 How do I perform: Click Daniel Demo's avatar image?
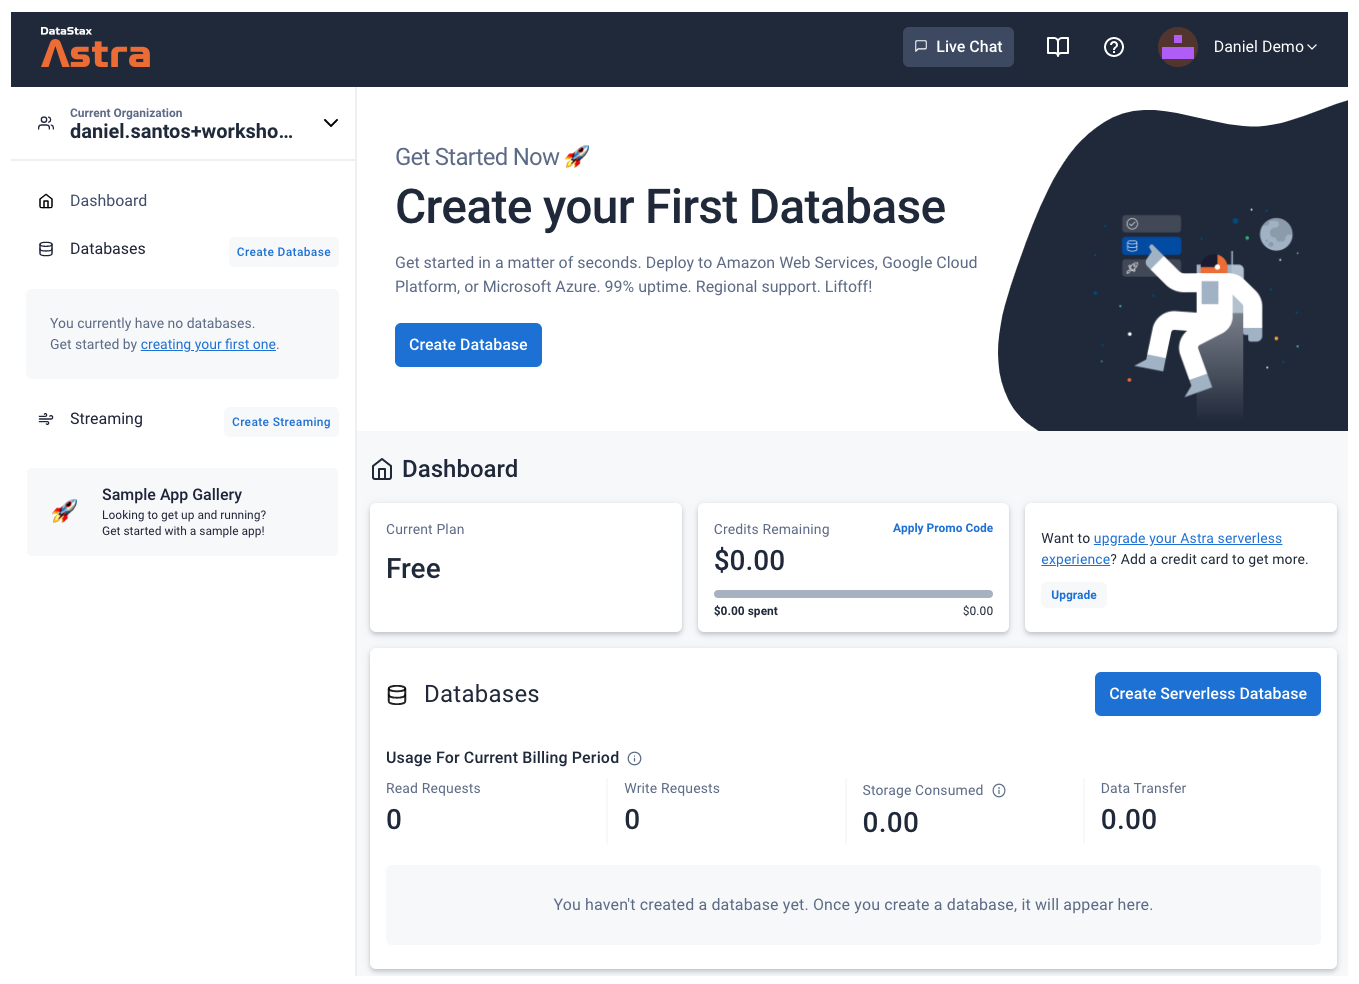point(1177,47)
